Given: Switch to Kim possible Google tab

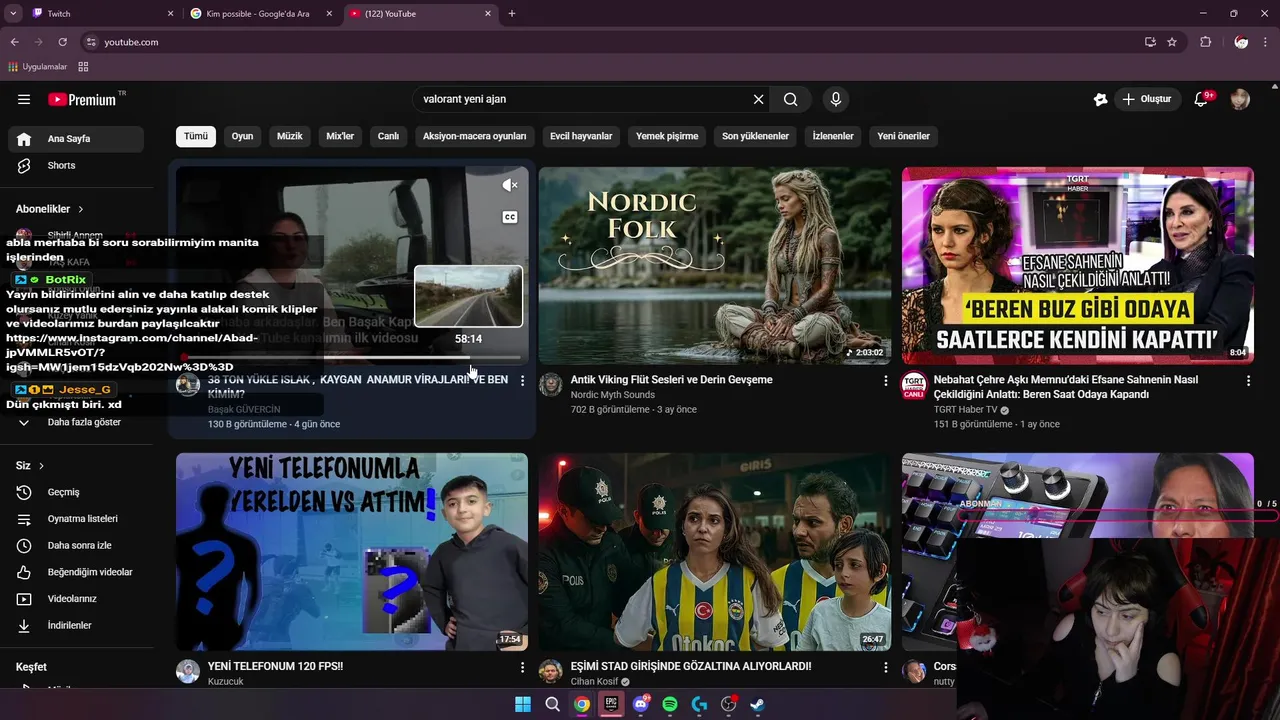Looking at the screenshot, I should point(262,14).
